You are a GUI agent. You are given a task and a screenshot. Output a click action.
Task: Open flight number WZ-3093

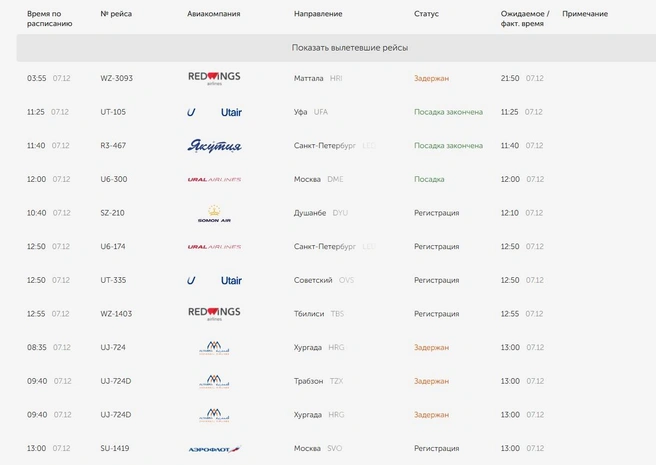coord(116,78)
